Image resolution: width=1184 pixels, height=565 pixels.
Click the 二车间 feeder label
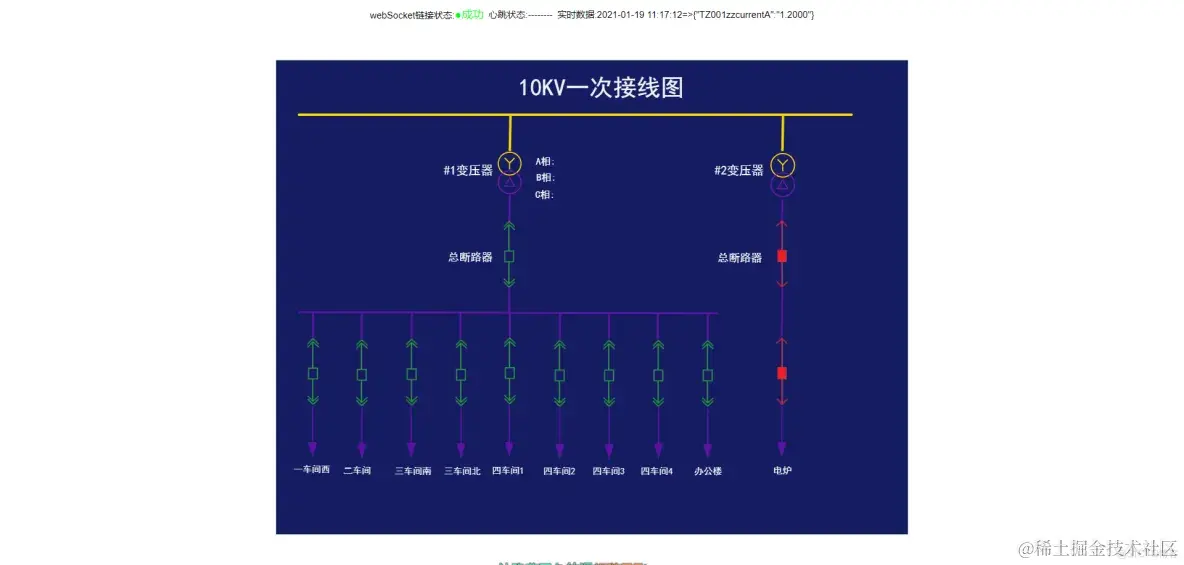tap(357, 471)
